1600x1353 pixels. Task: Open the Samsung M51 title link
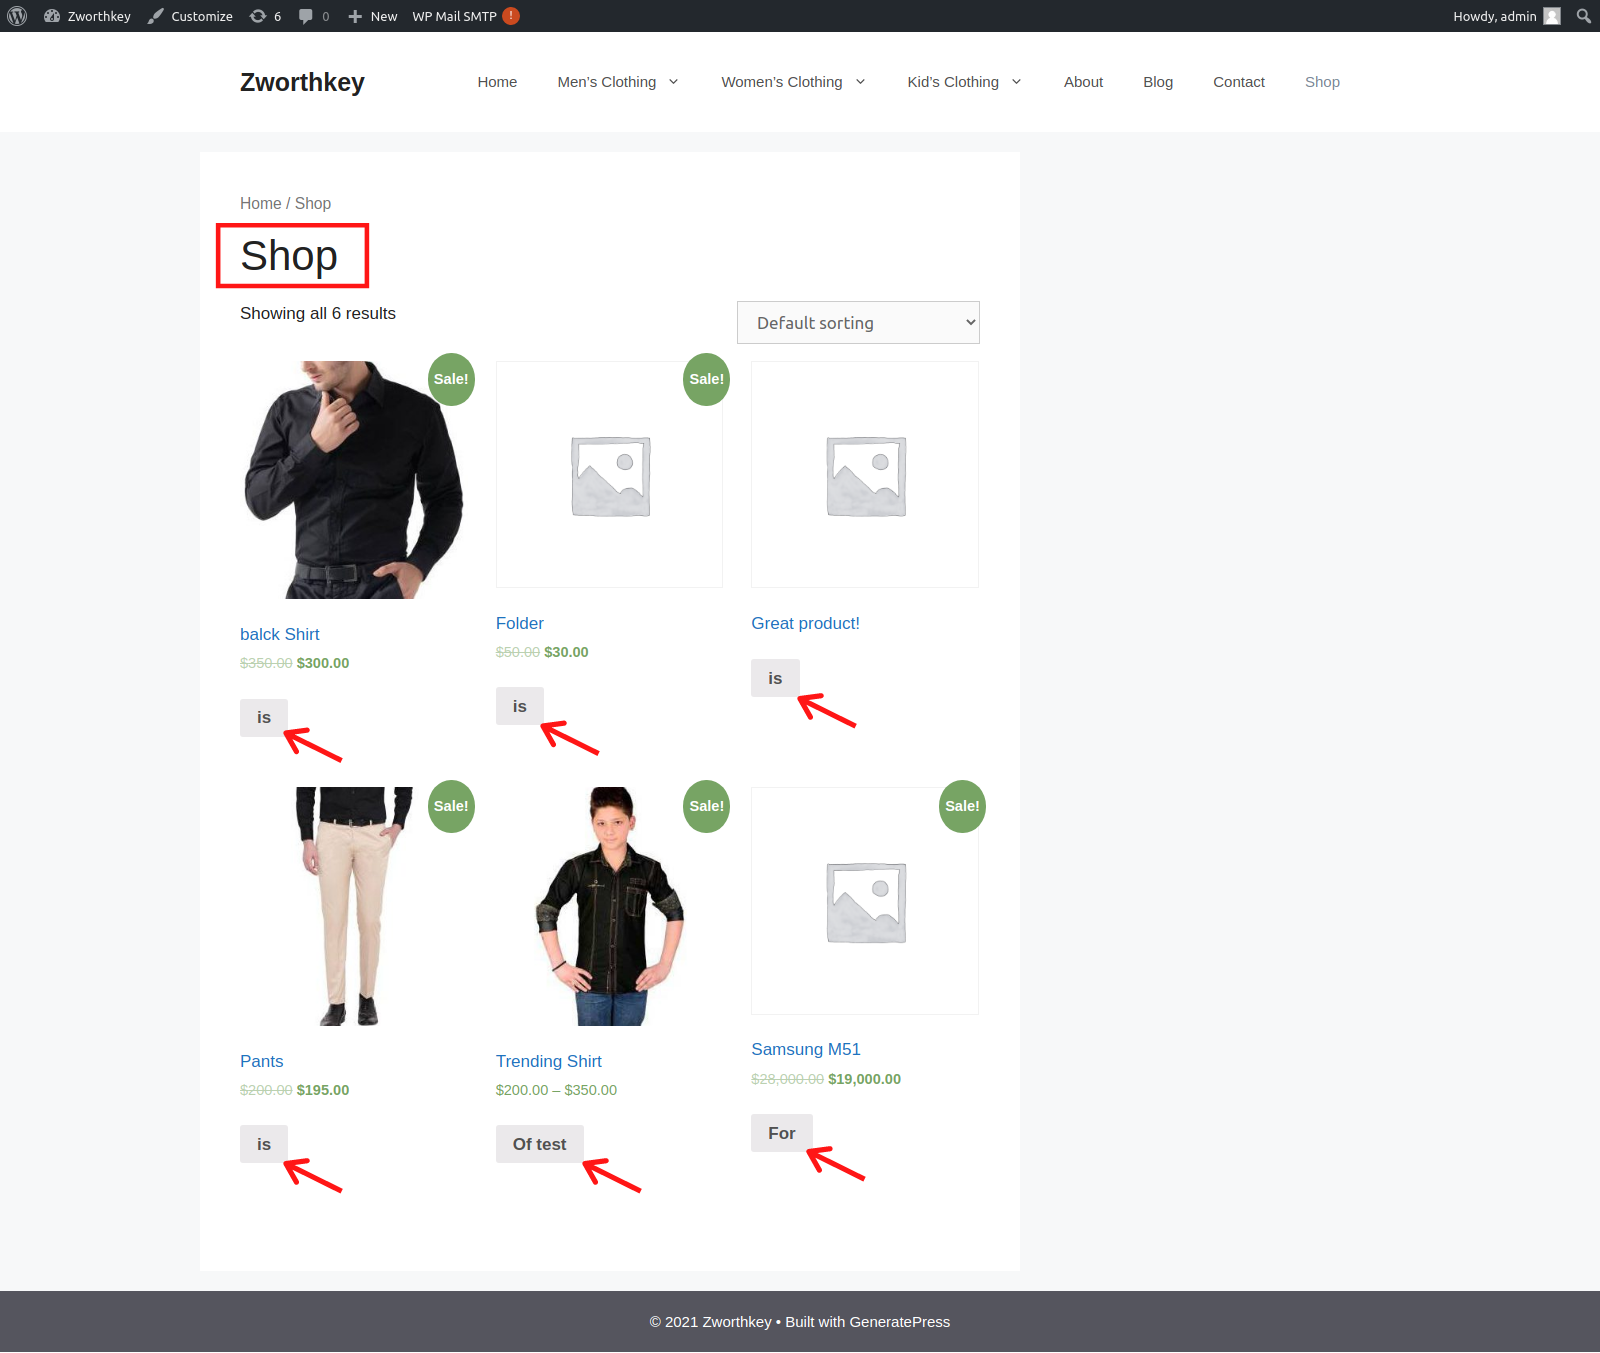click(806, 1049)
